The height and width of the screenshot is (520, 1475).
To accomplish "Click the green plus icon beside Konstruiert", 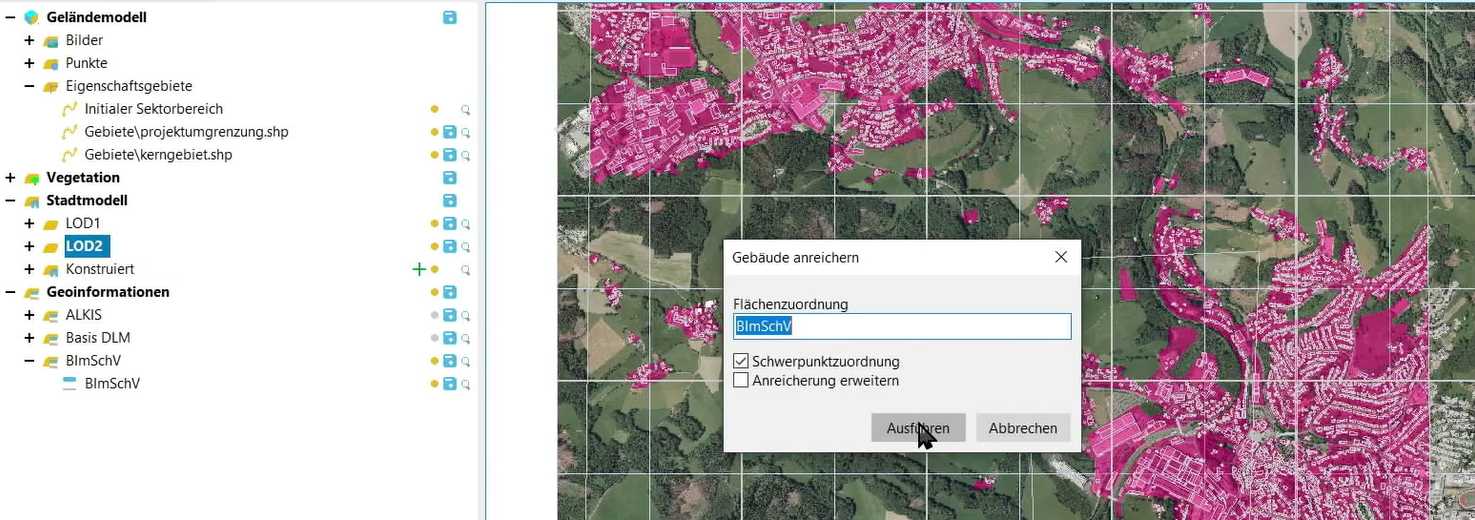I will pyautogui.click(x=419, y=269).
